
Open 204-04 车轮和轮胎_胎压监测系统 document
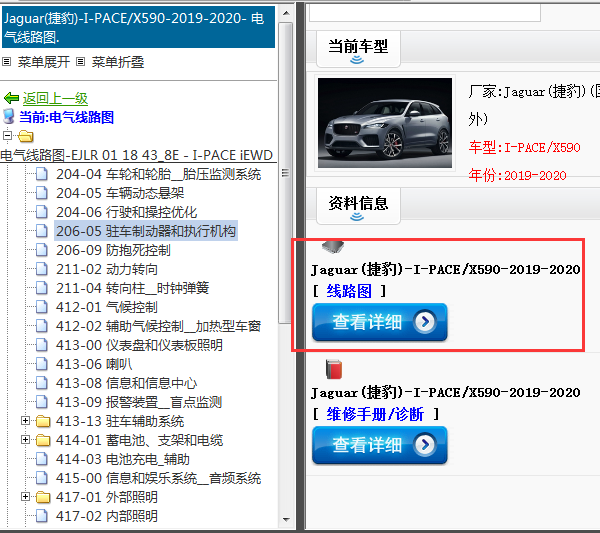point(158,174)
